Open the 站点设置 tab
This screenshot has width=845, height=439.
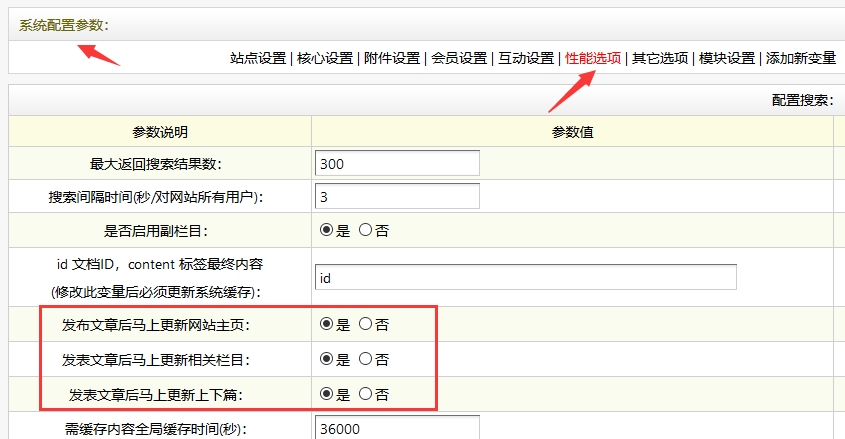pos(258,58)
